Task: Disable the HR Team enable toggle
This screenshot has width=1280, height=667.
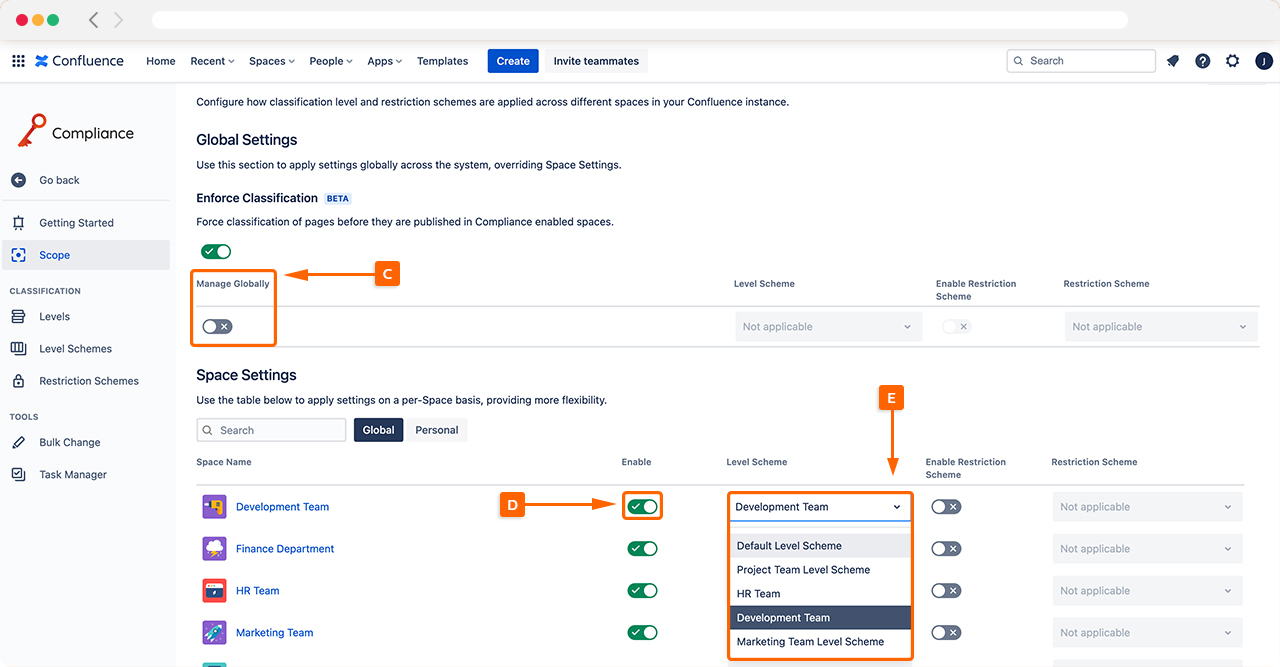Action: click(642, 591)
